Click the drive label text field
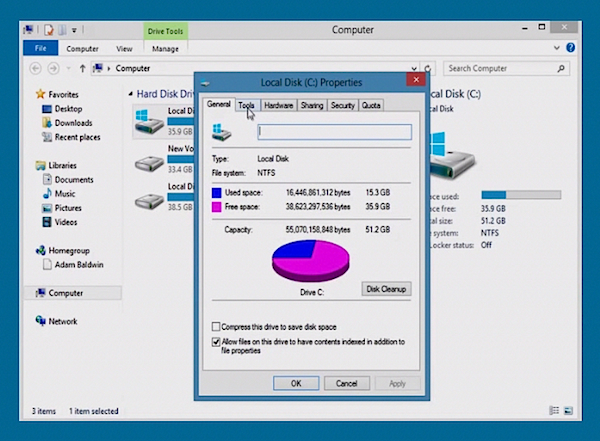The height and width of the screenshot is (441, 600). [335, 132]
